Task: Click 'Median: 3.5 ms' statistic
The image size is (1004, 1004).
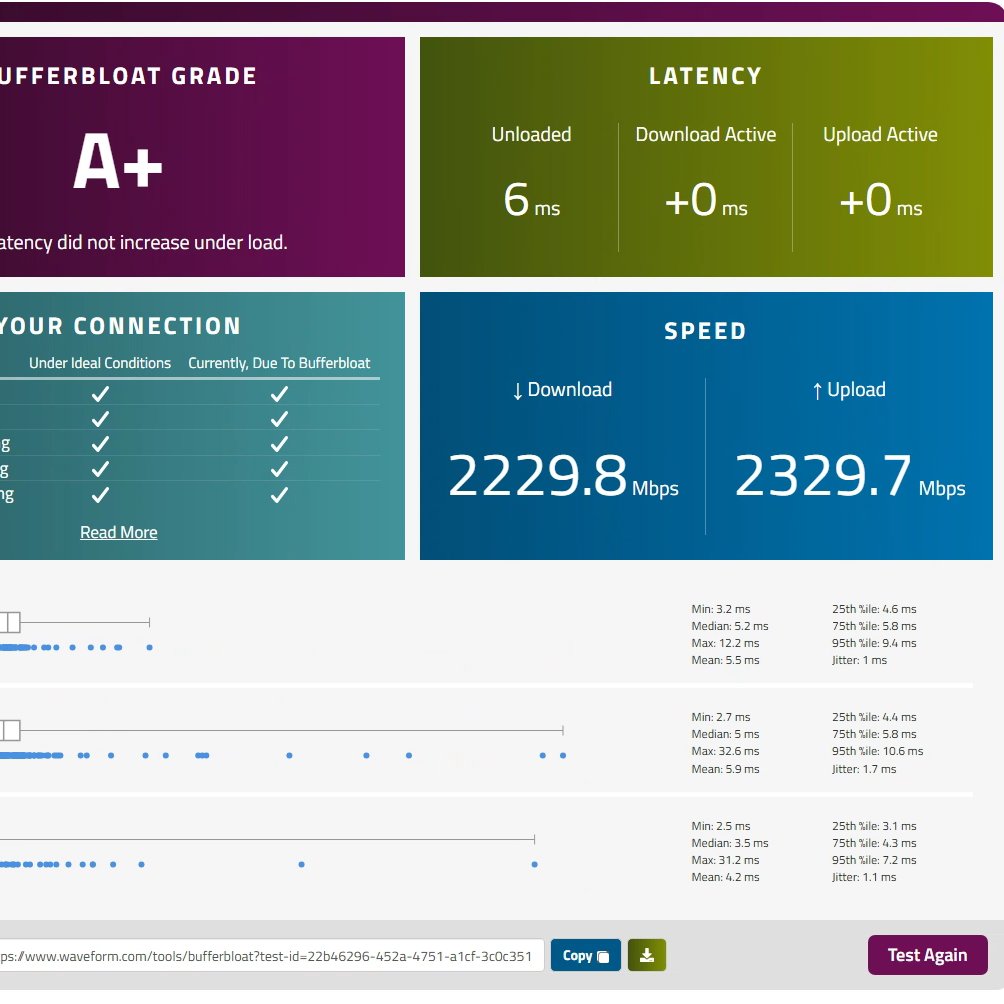Action: point(729,843)
